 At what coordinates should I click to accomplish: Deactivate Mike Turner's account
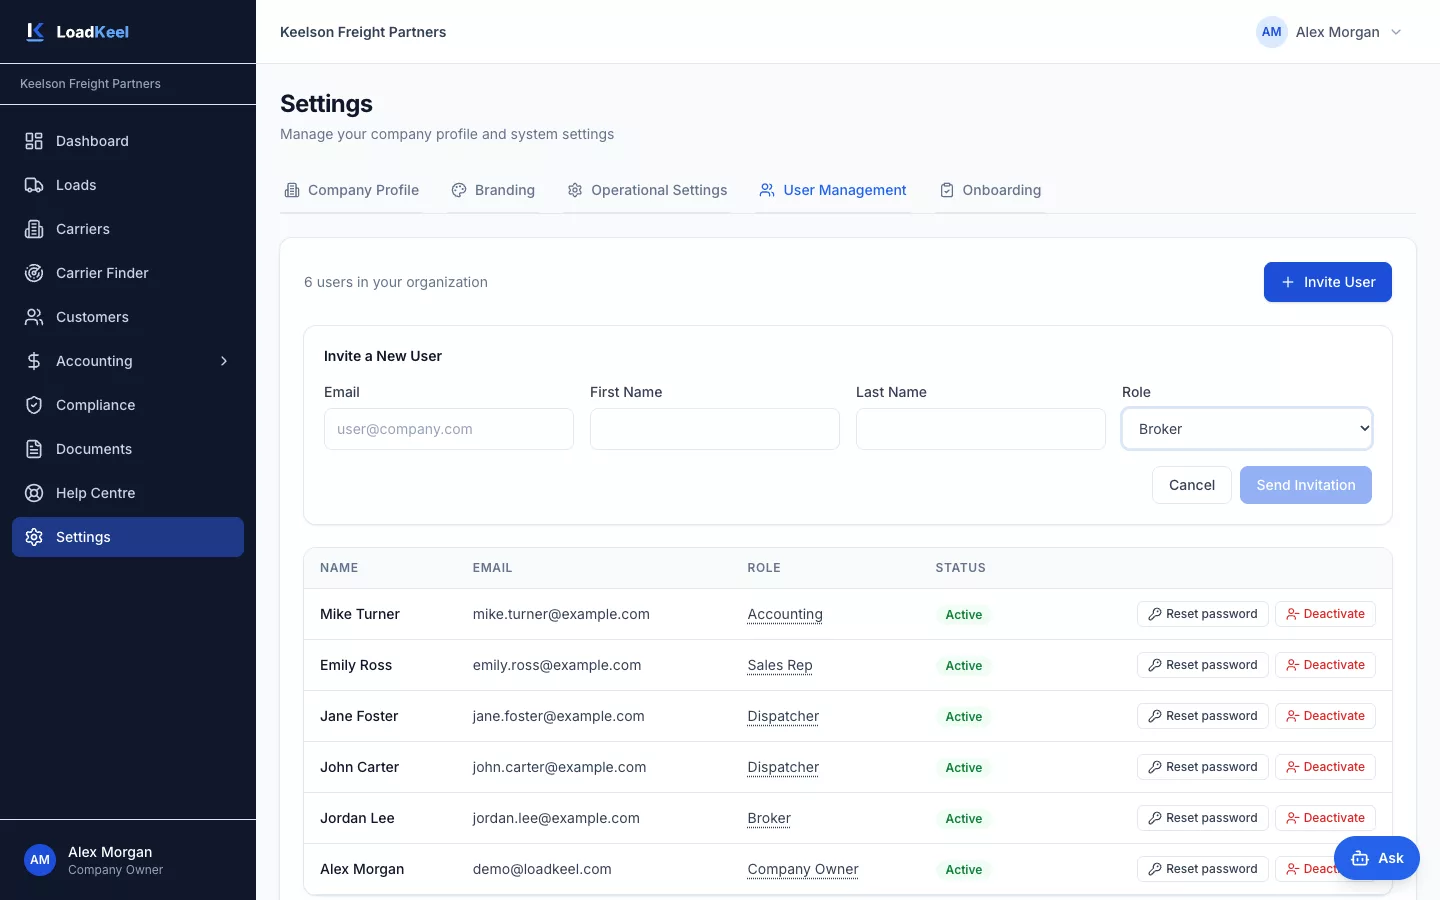[x=1325, y=614]
